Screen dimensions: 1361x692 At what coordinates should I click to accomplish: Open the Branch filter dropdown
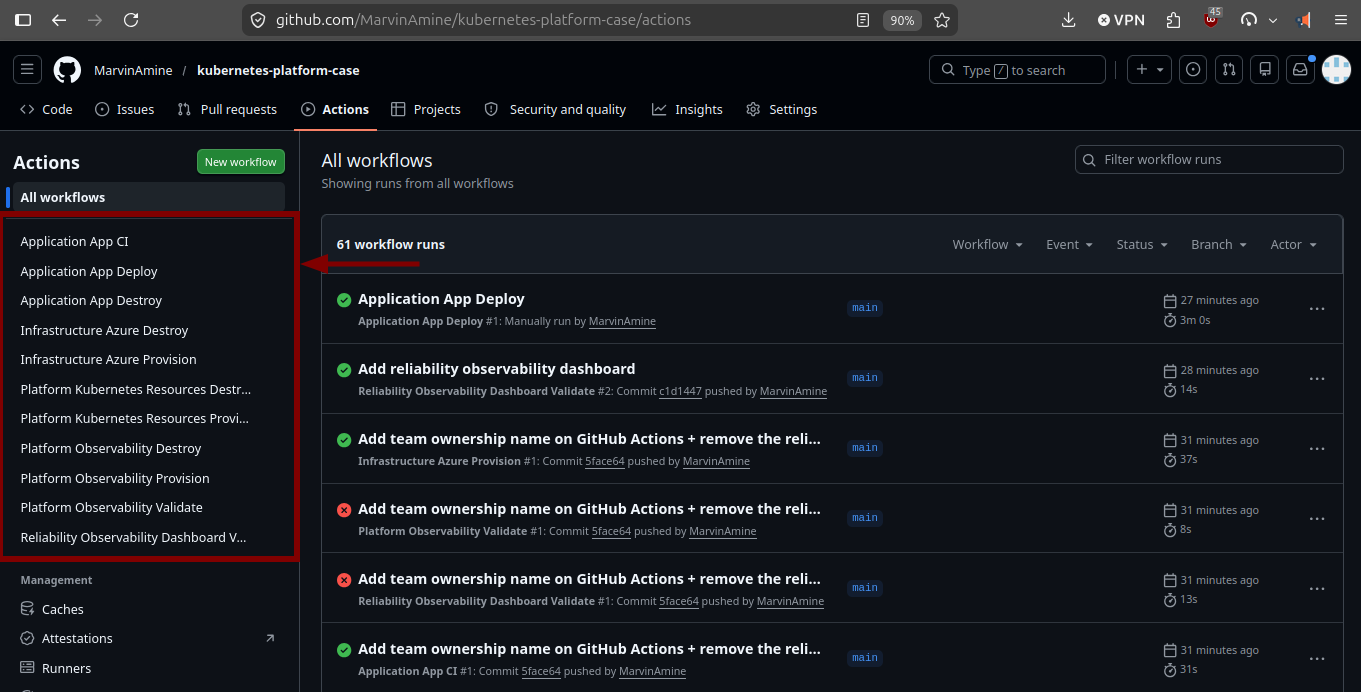1219,244
